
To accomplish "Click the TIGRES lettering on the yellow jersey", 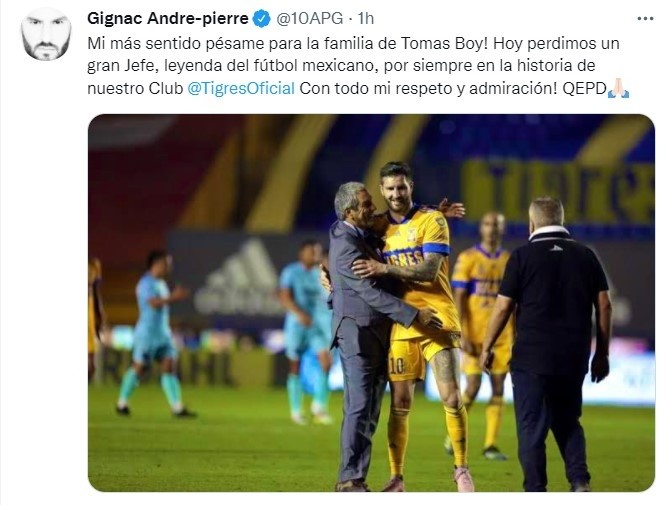I will point(403,257).
